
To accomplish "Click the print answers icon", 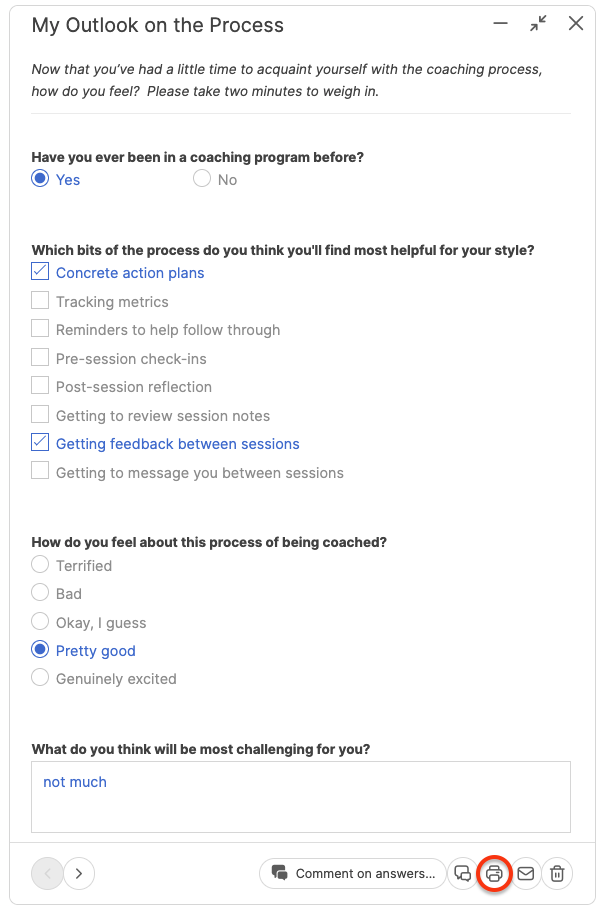I will click(x=494, y=874).
